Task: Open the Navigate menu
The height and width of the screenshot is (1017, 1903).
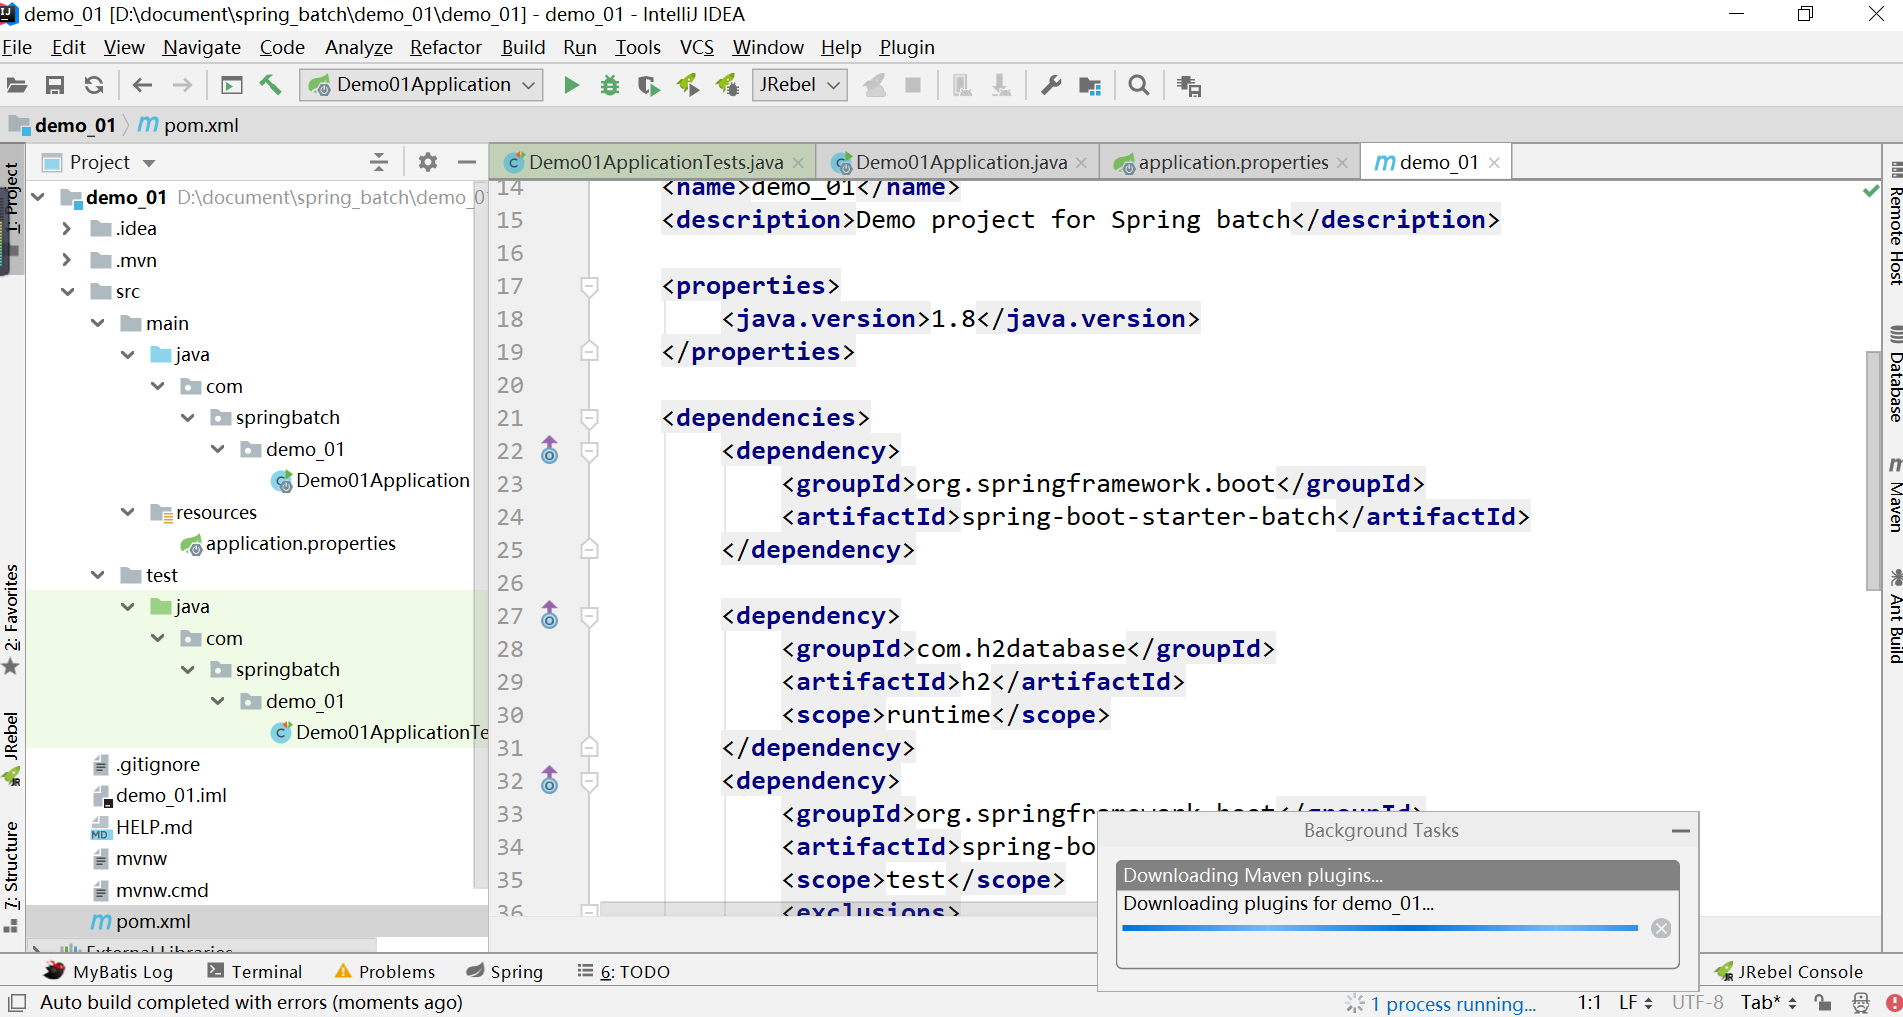Action: coord(202,47)
